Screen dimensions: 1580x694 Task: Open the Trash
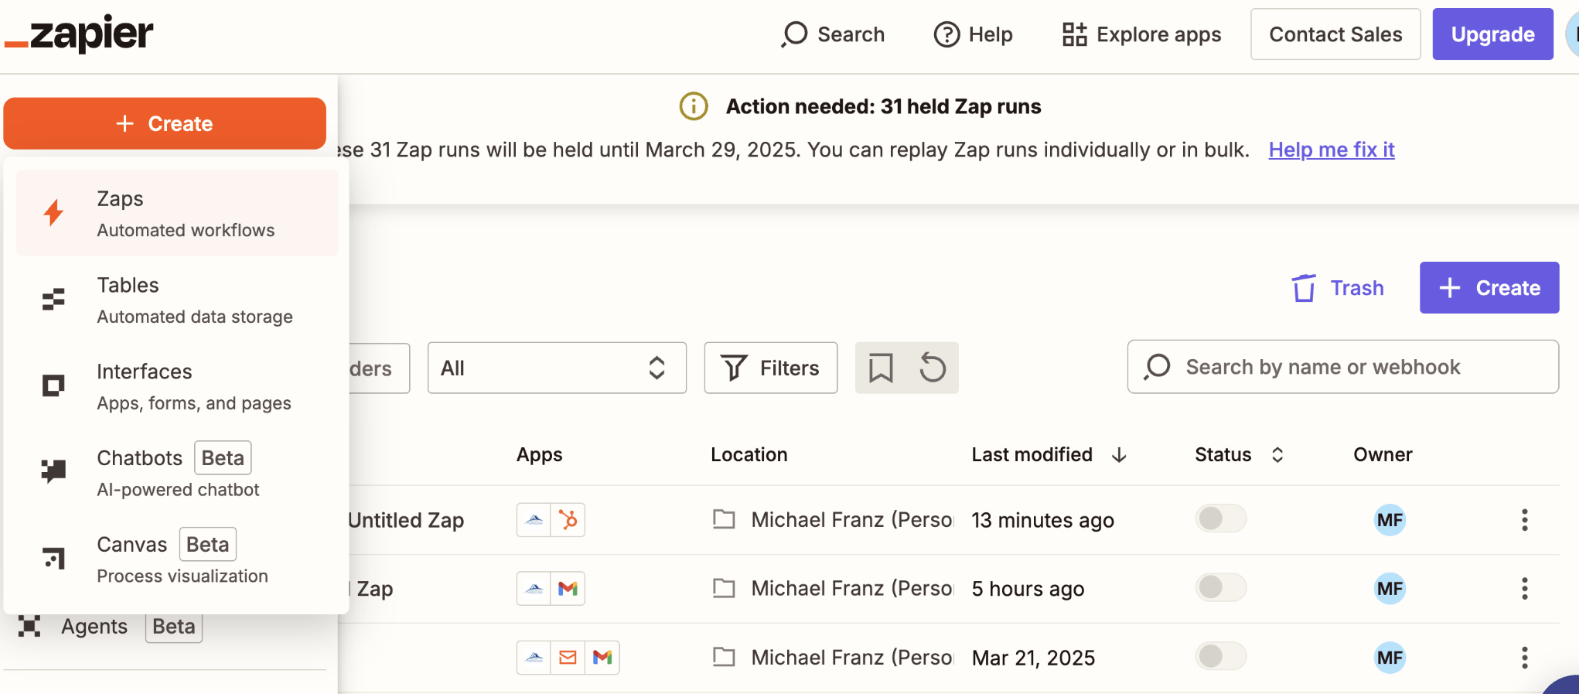[1338, 288]
